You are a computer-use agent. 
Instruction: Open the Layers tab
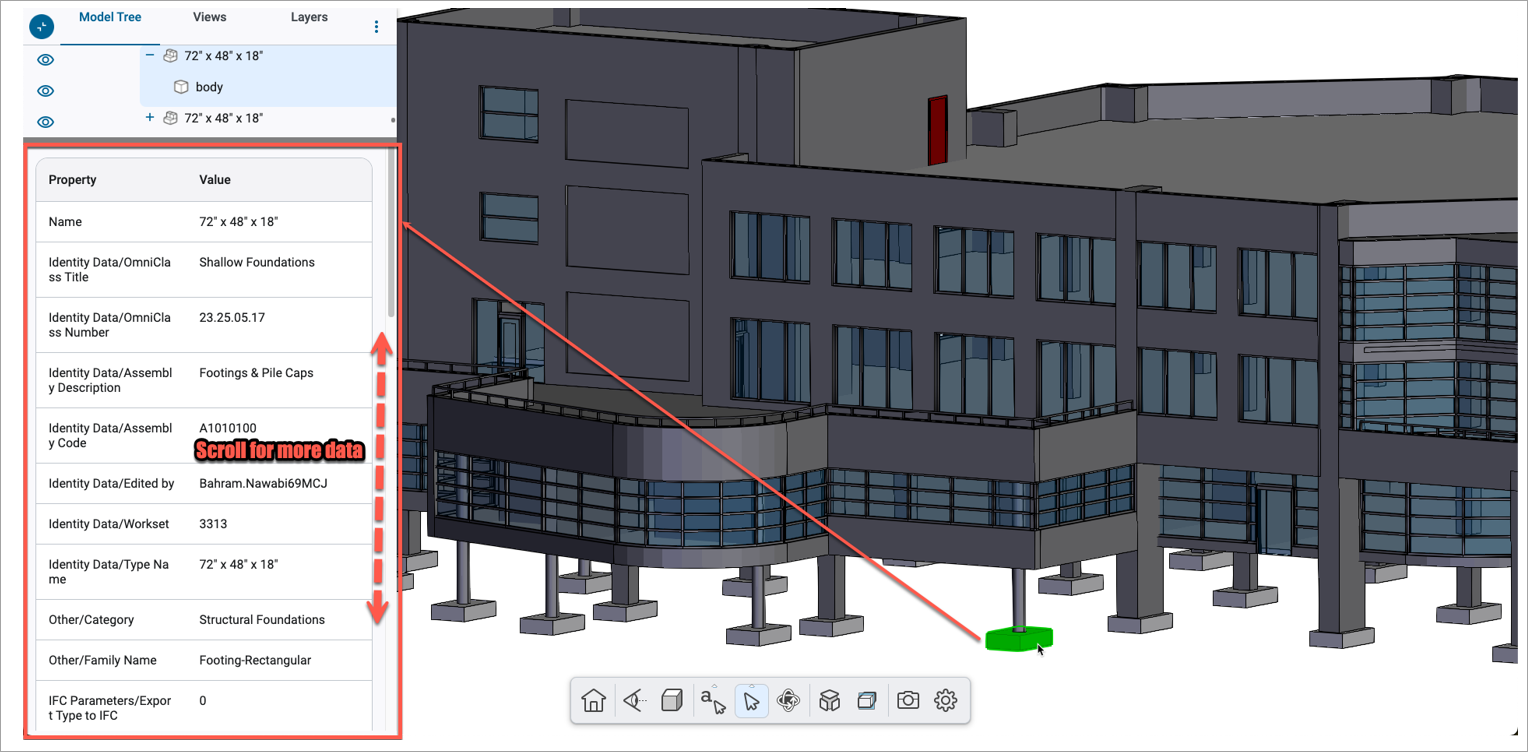[309, 17]
